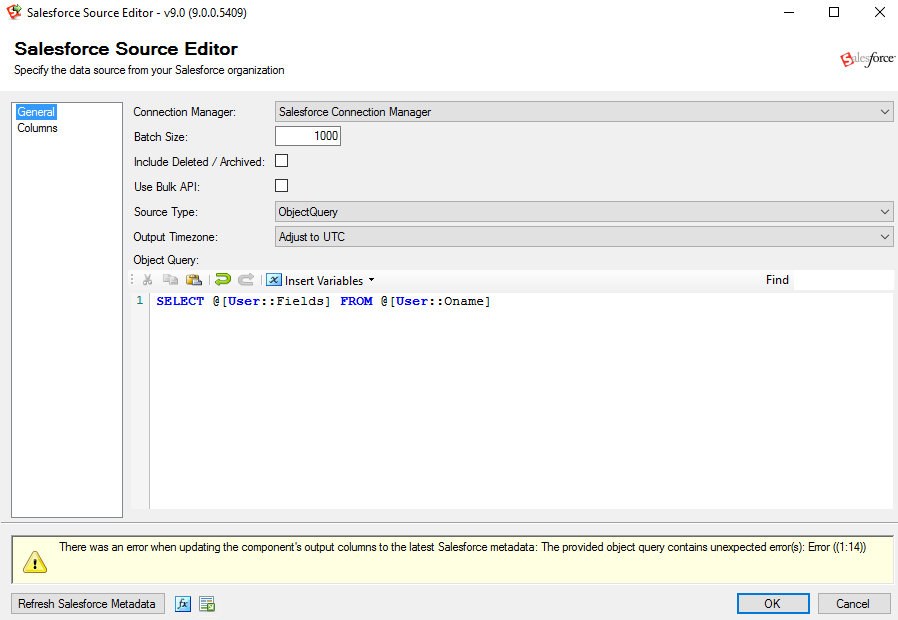The width and height of the screenshot is (898, 620).
Task: Click the Copy icon in query toolbar
Action: [170, 280]
